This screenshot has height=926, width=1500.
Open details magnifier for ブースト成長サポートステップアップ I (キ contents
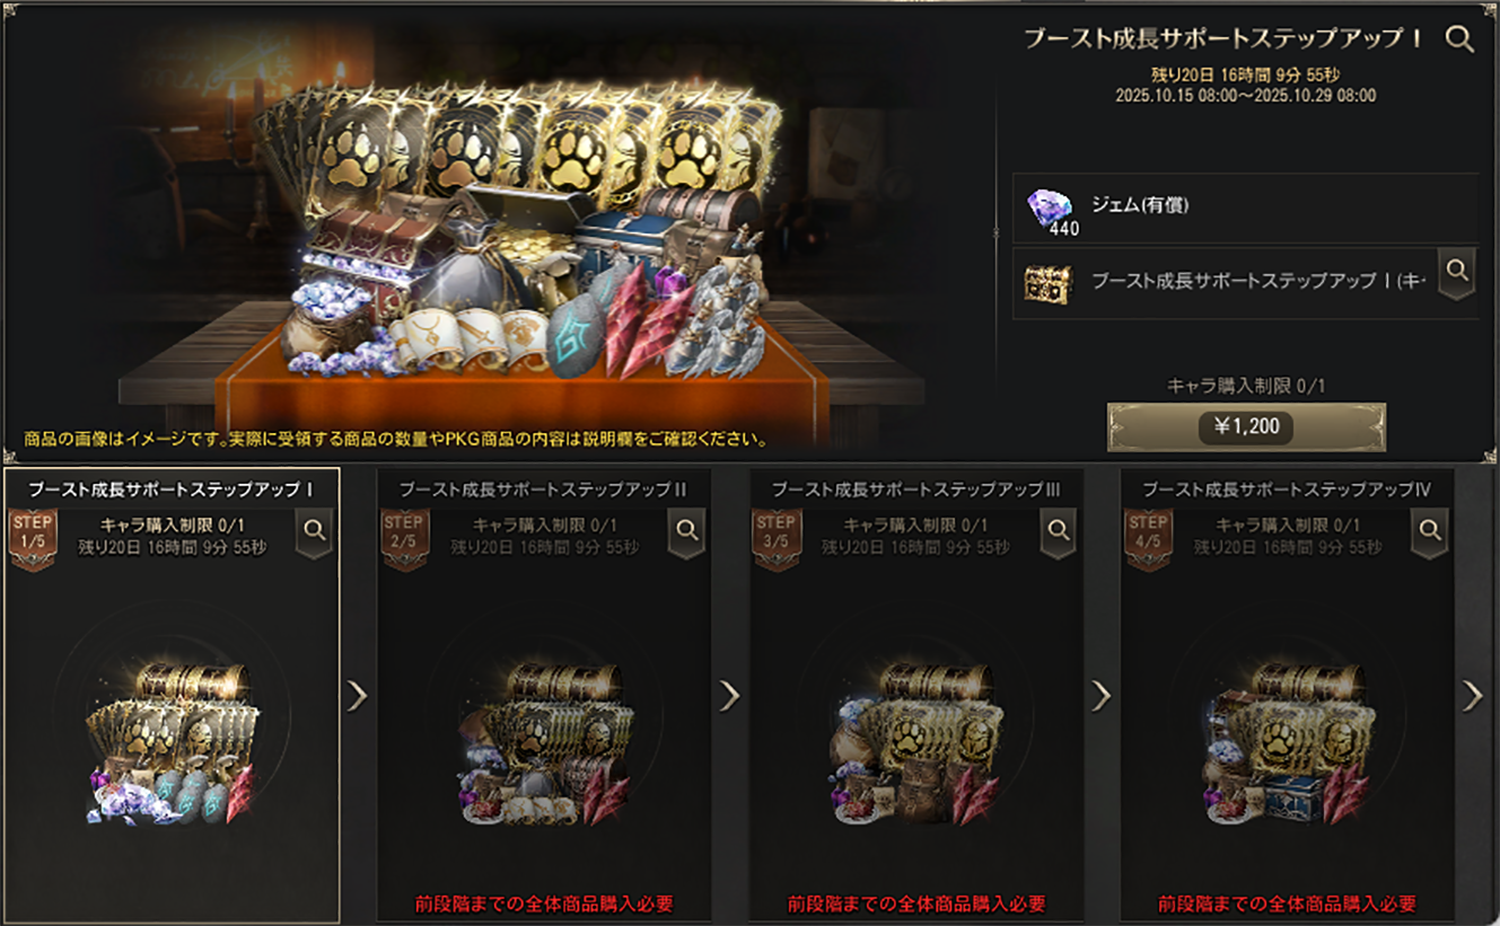[1458, 272]
